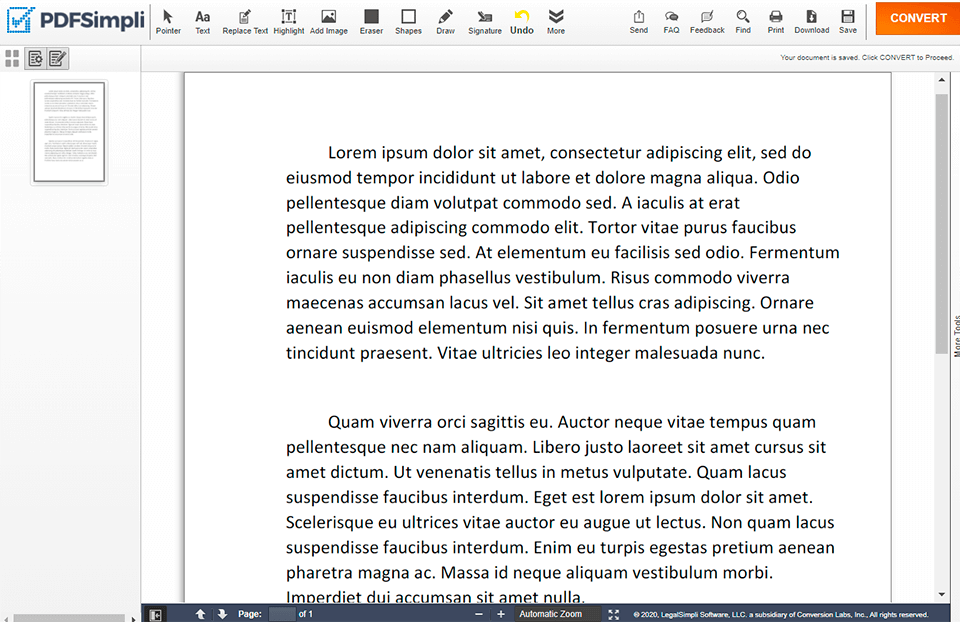Open the Find search tool
The image size is (960, 622).
point(743,21)
